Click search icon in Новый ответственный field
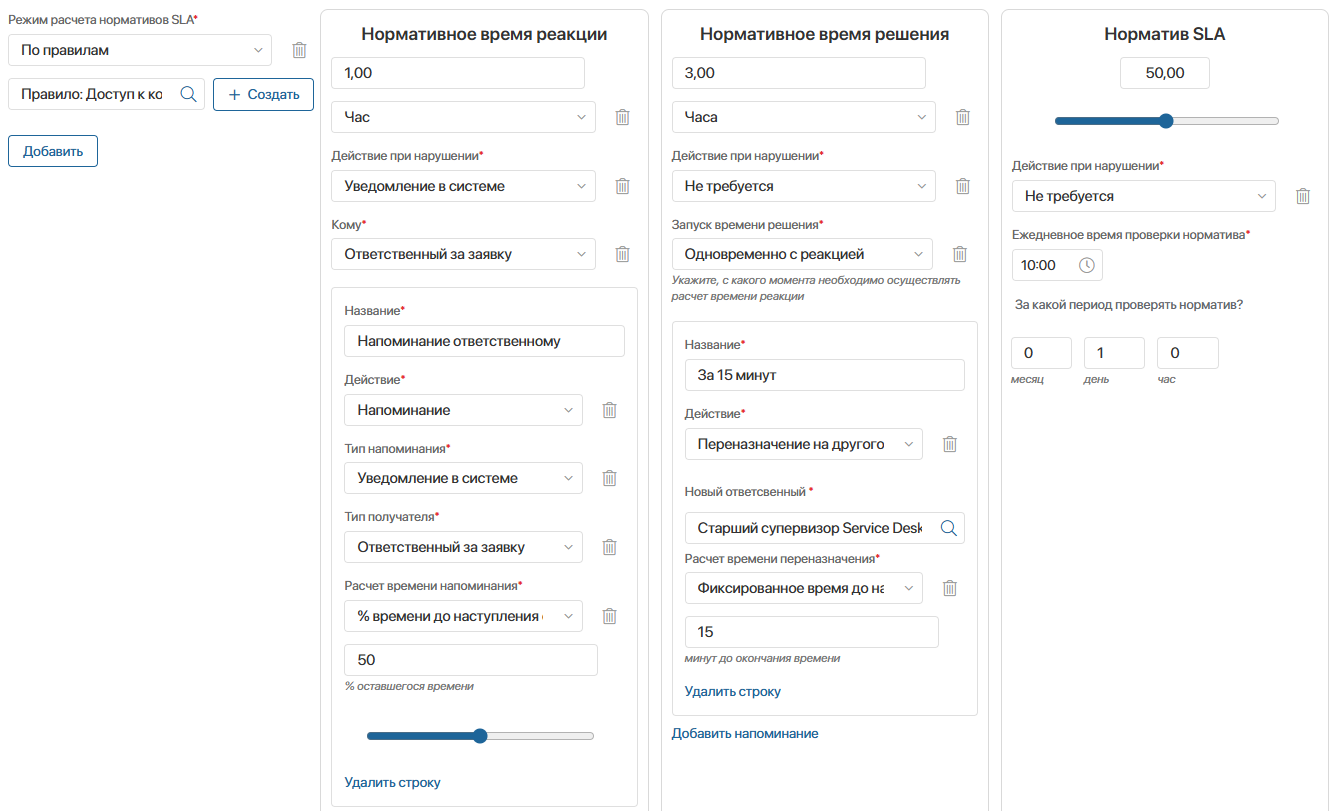The width and height of the screenshot is (1335, 811). 948,528
